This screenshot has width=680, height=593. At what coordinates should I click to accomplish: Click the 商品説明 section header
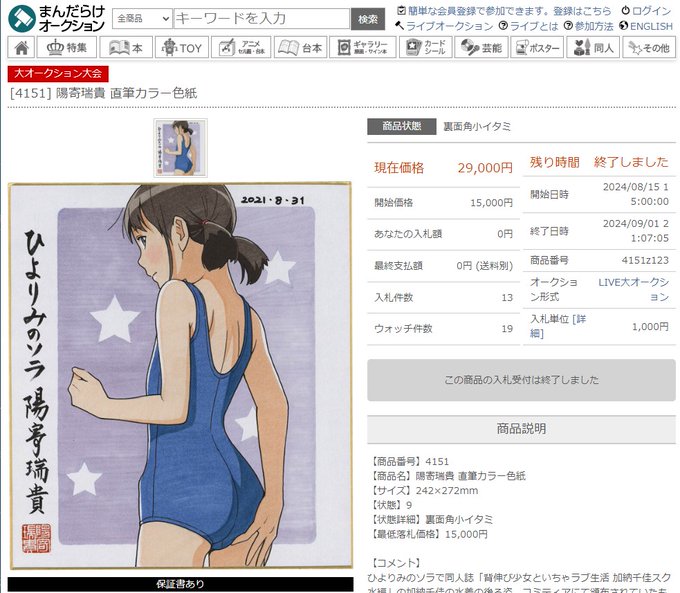(x=521, y=429)
